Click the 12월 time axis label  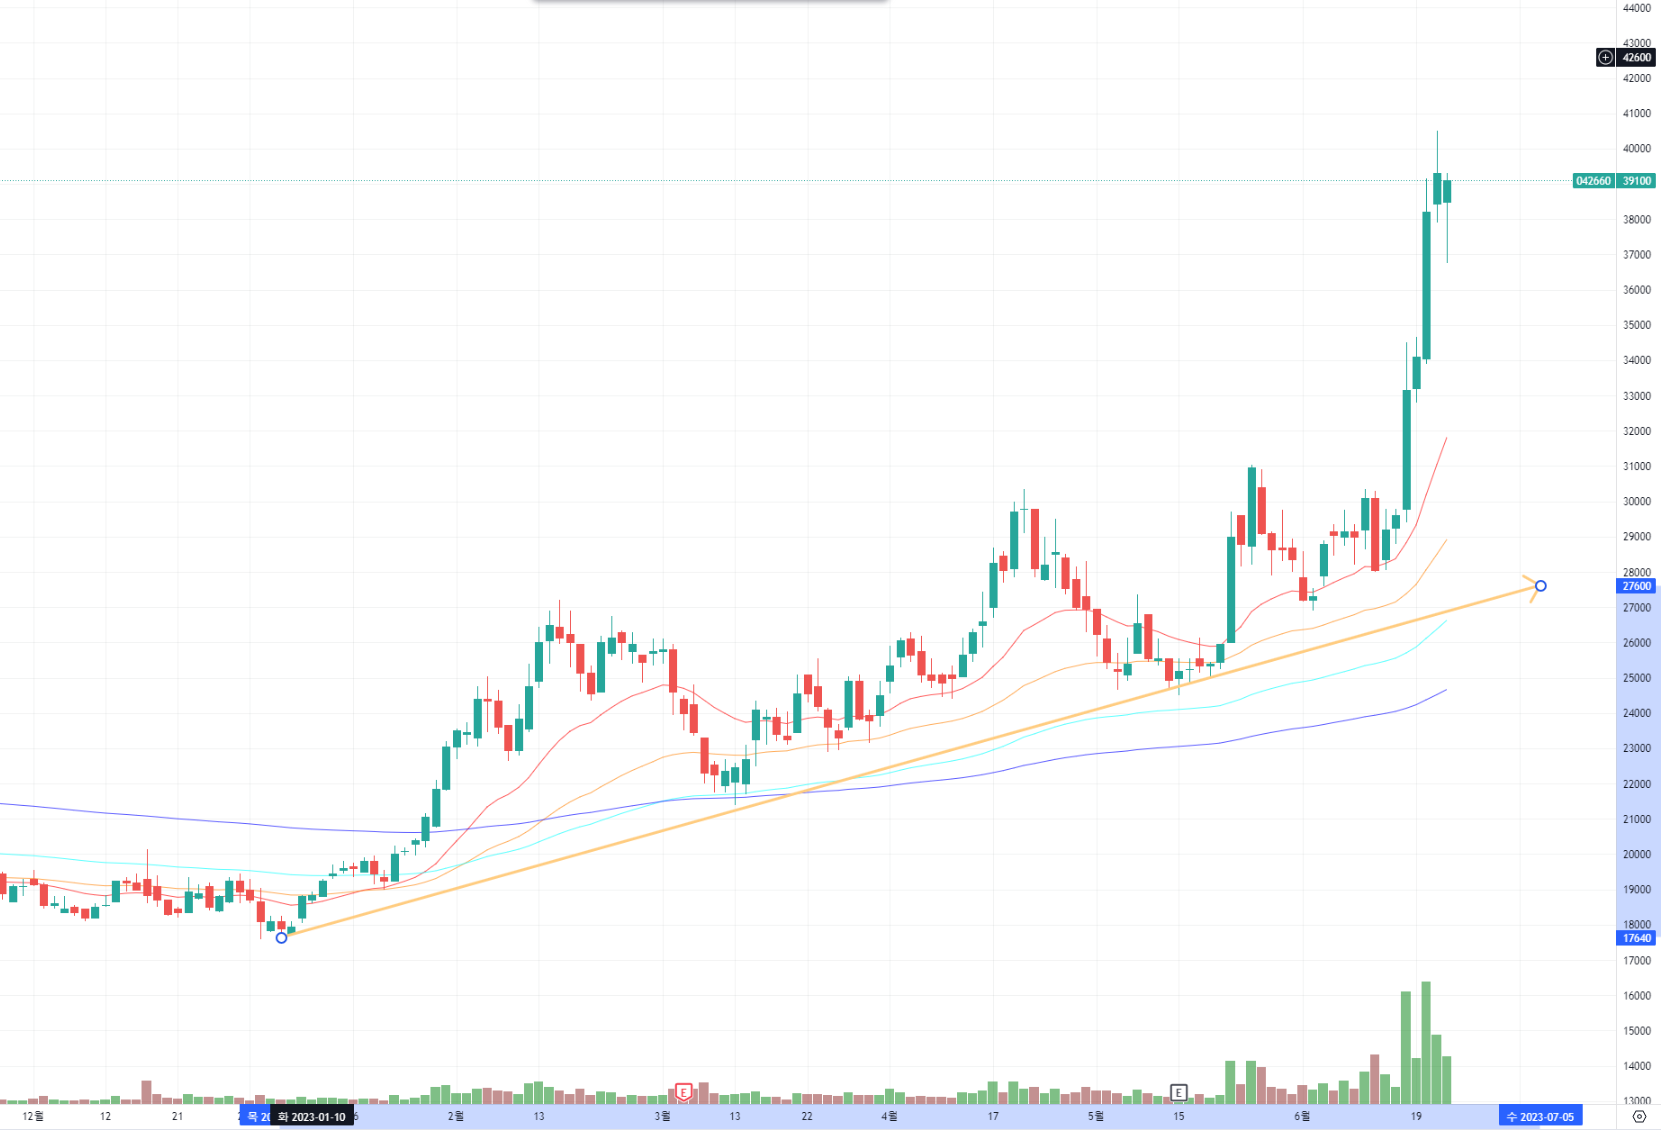33,1116
